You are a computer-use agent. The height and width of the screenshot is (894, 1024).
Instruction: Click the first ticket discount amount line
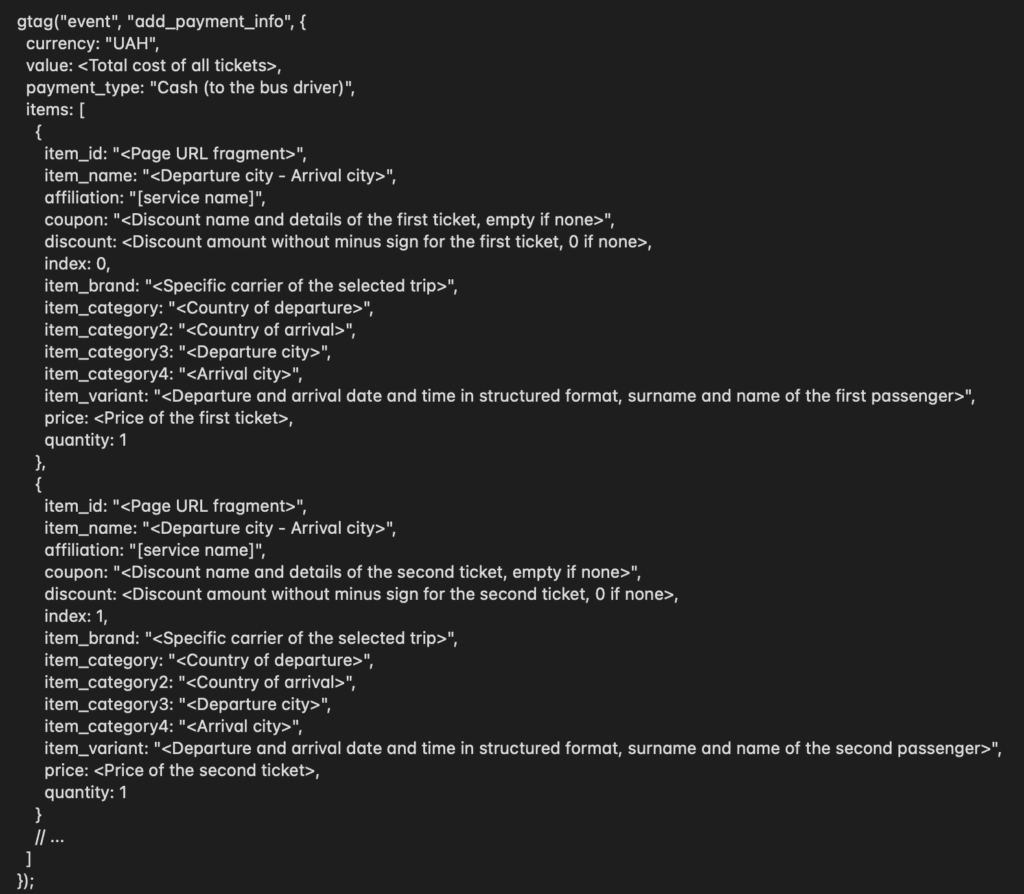click(x=348, y=242)
